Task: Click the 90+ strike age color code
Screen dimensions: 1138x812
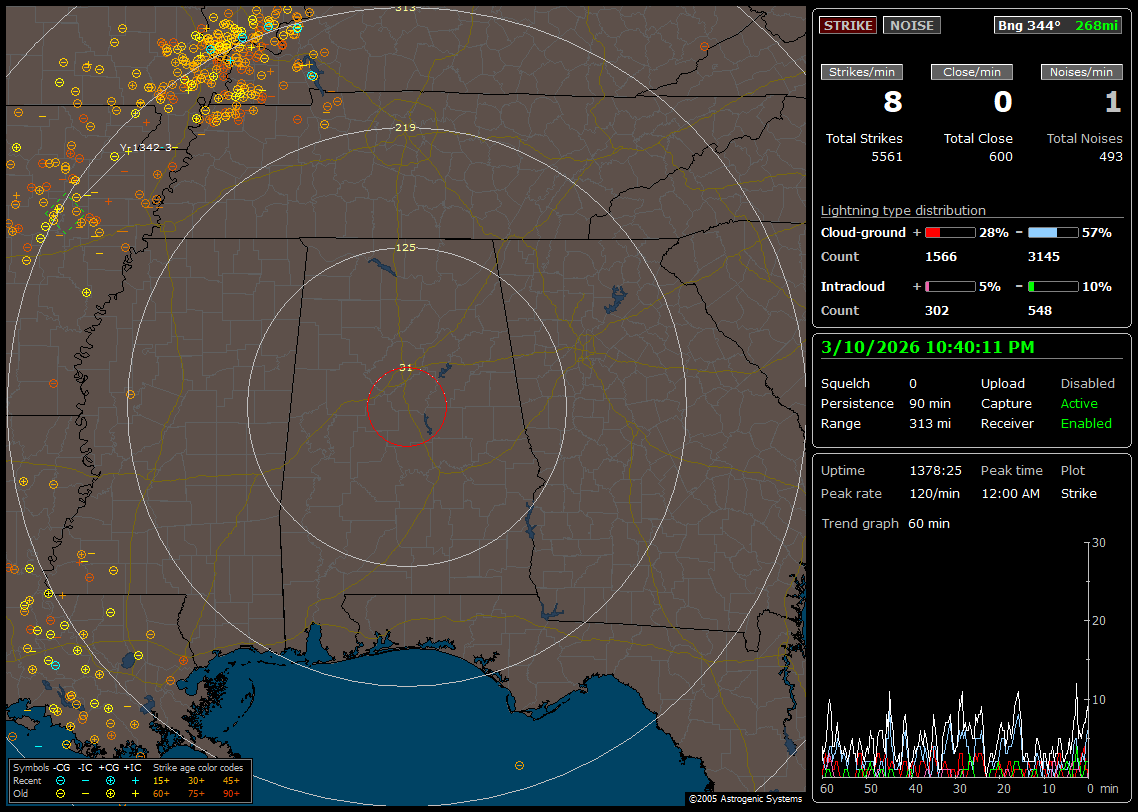Action: coord(231,793)
